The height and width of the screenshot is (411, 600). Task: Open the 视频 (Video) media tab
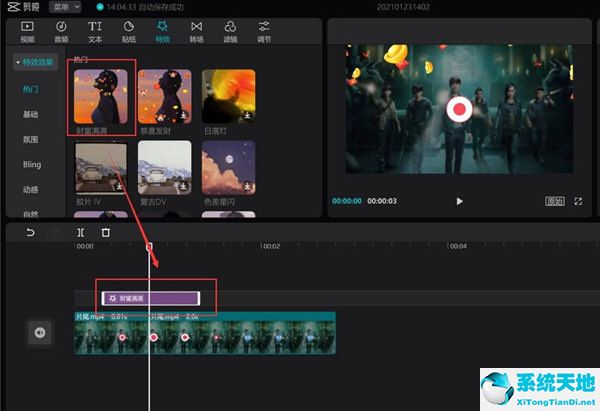coord(27,30)
